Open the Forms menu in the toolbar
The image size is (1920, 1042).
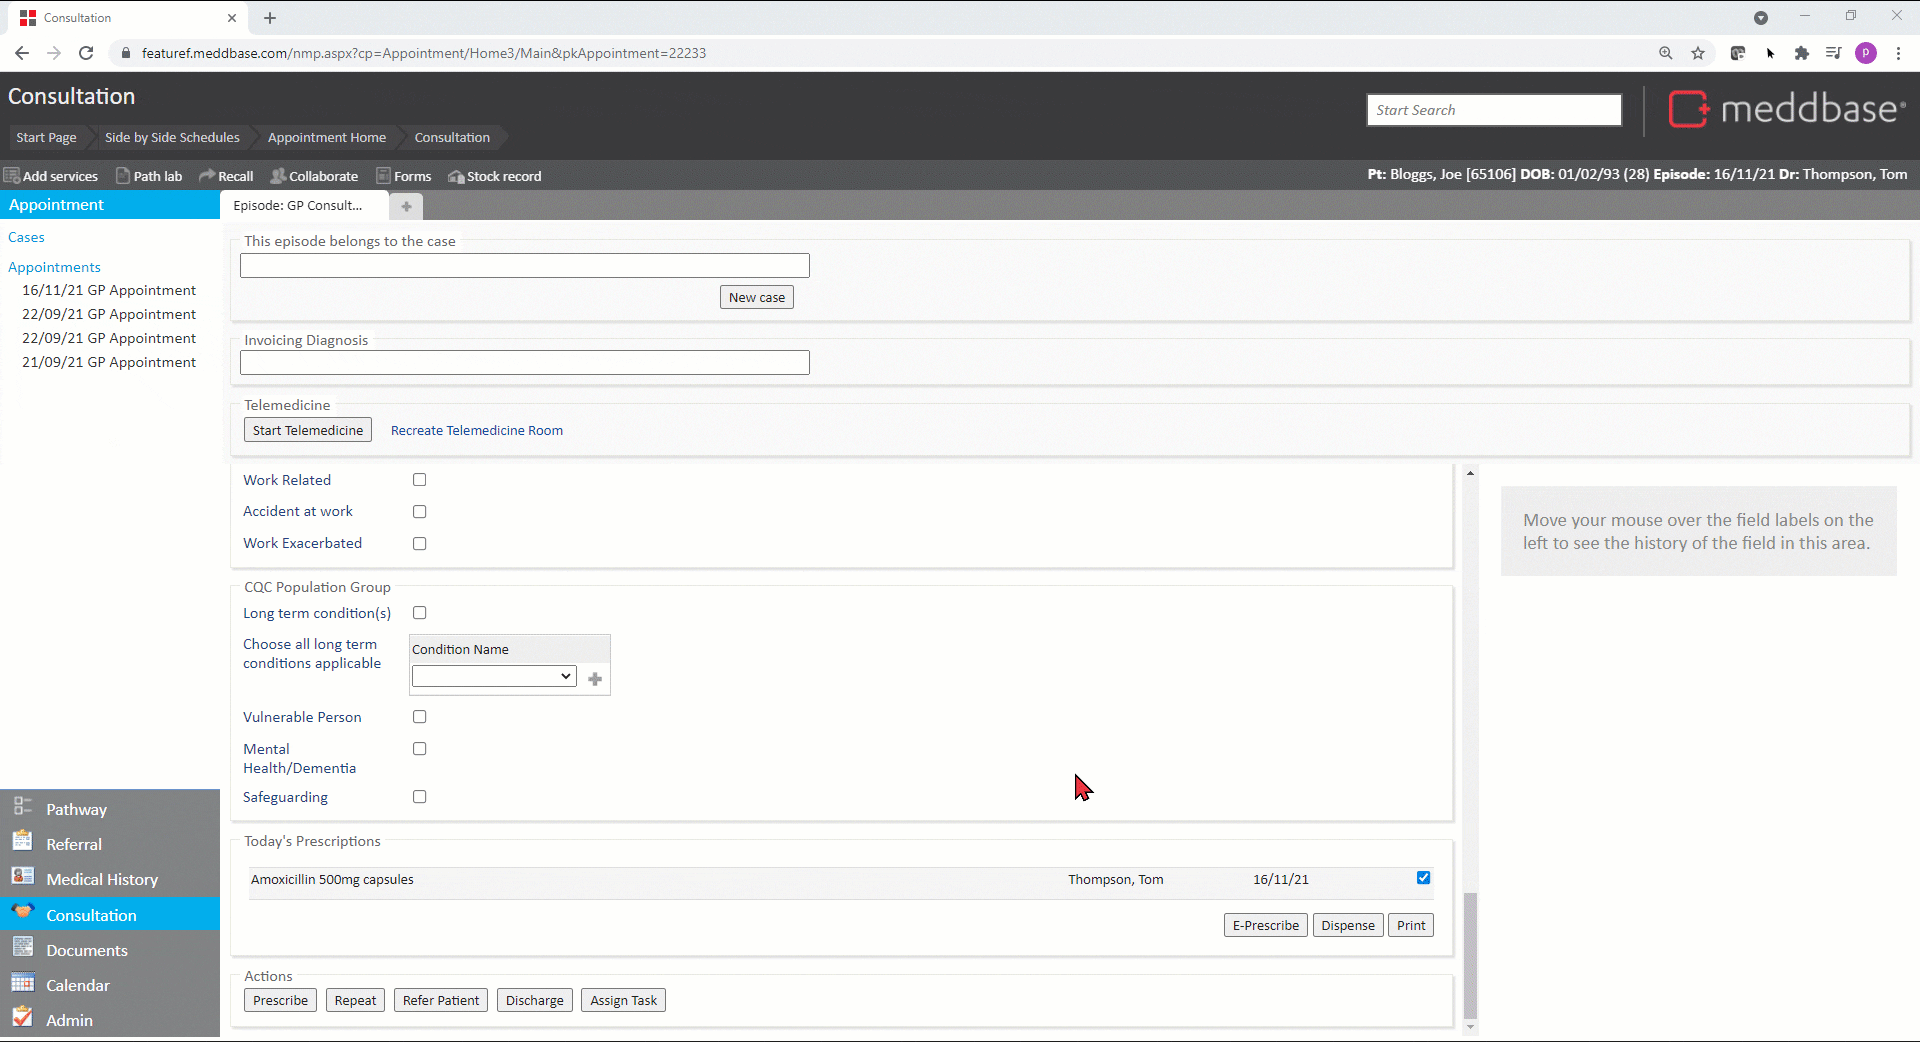point(403,176)
